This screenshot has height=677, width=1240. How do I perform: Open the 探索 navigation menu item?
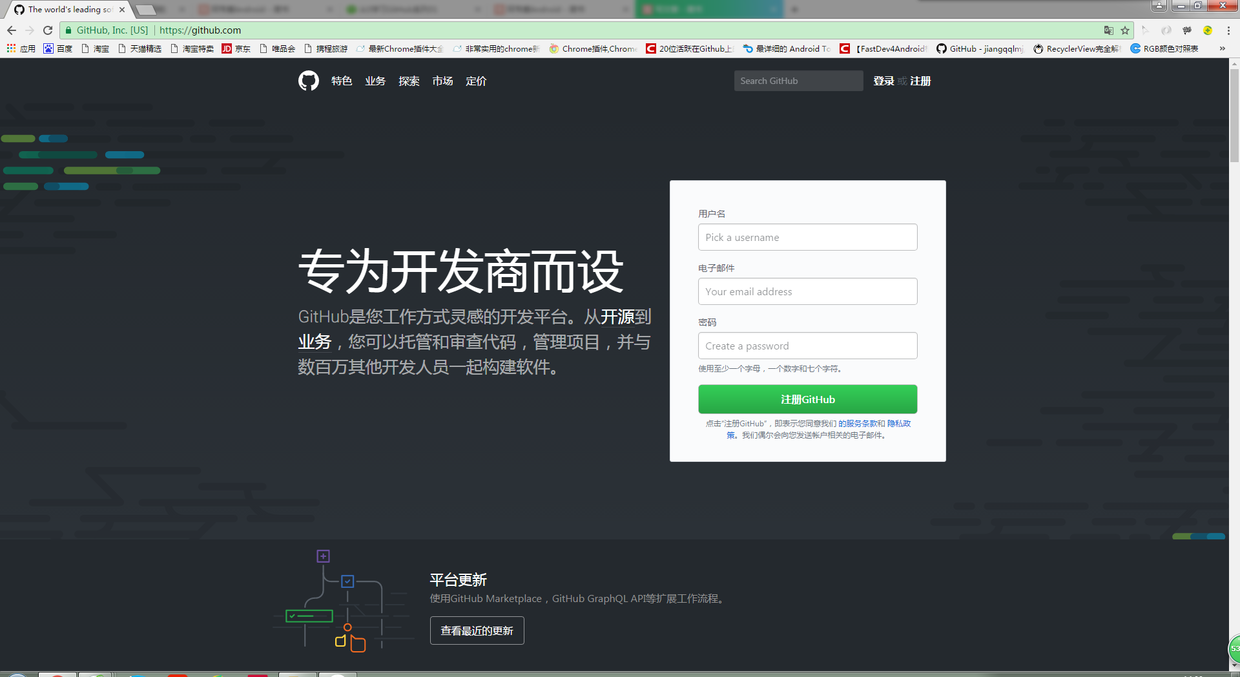click(409, 81)
